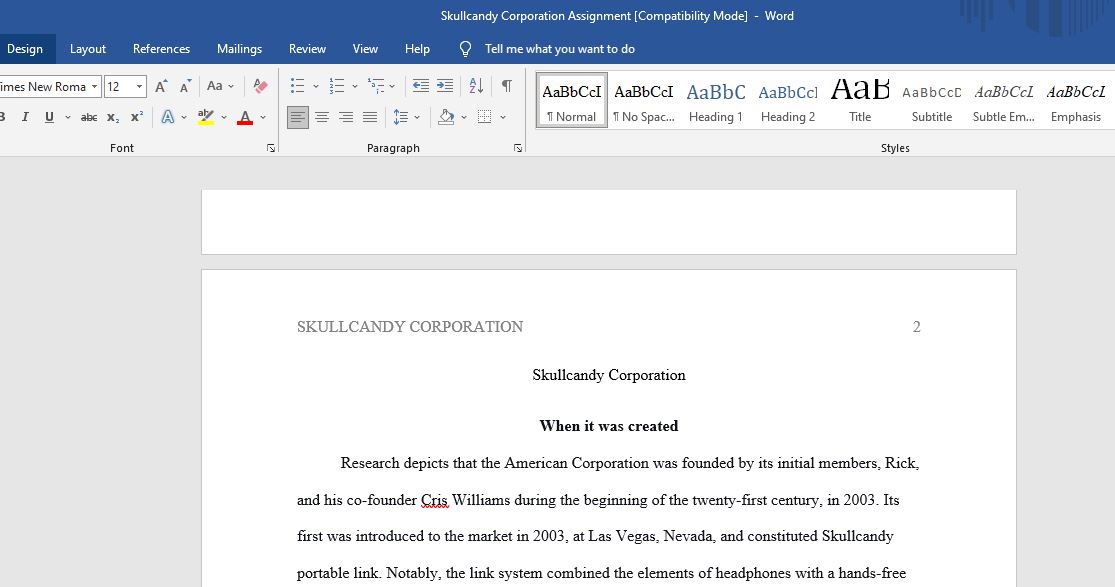Apply superscript formatting

[x=137, y=117]
